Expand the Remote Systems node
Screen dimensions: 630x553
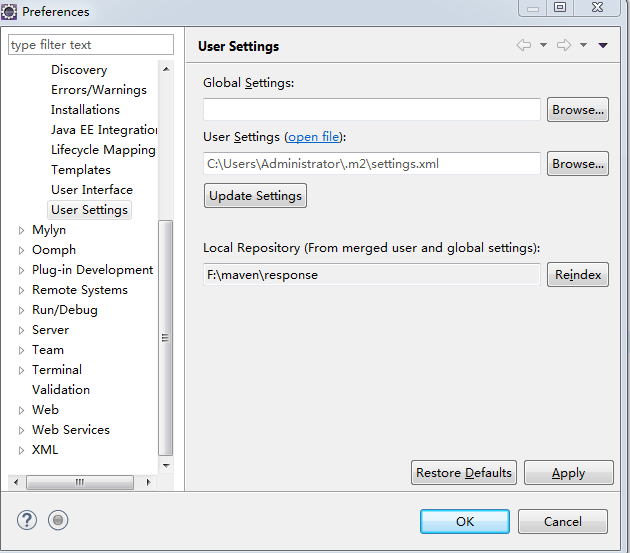point(21,291)
